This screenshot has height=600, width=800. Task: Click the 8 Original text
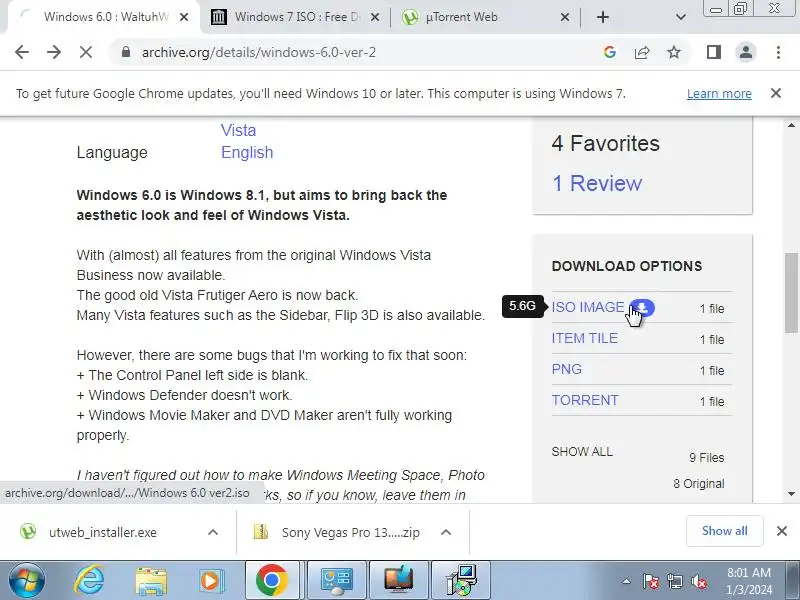point(698,484)
